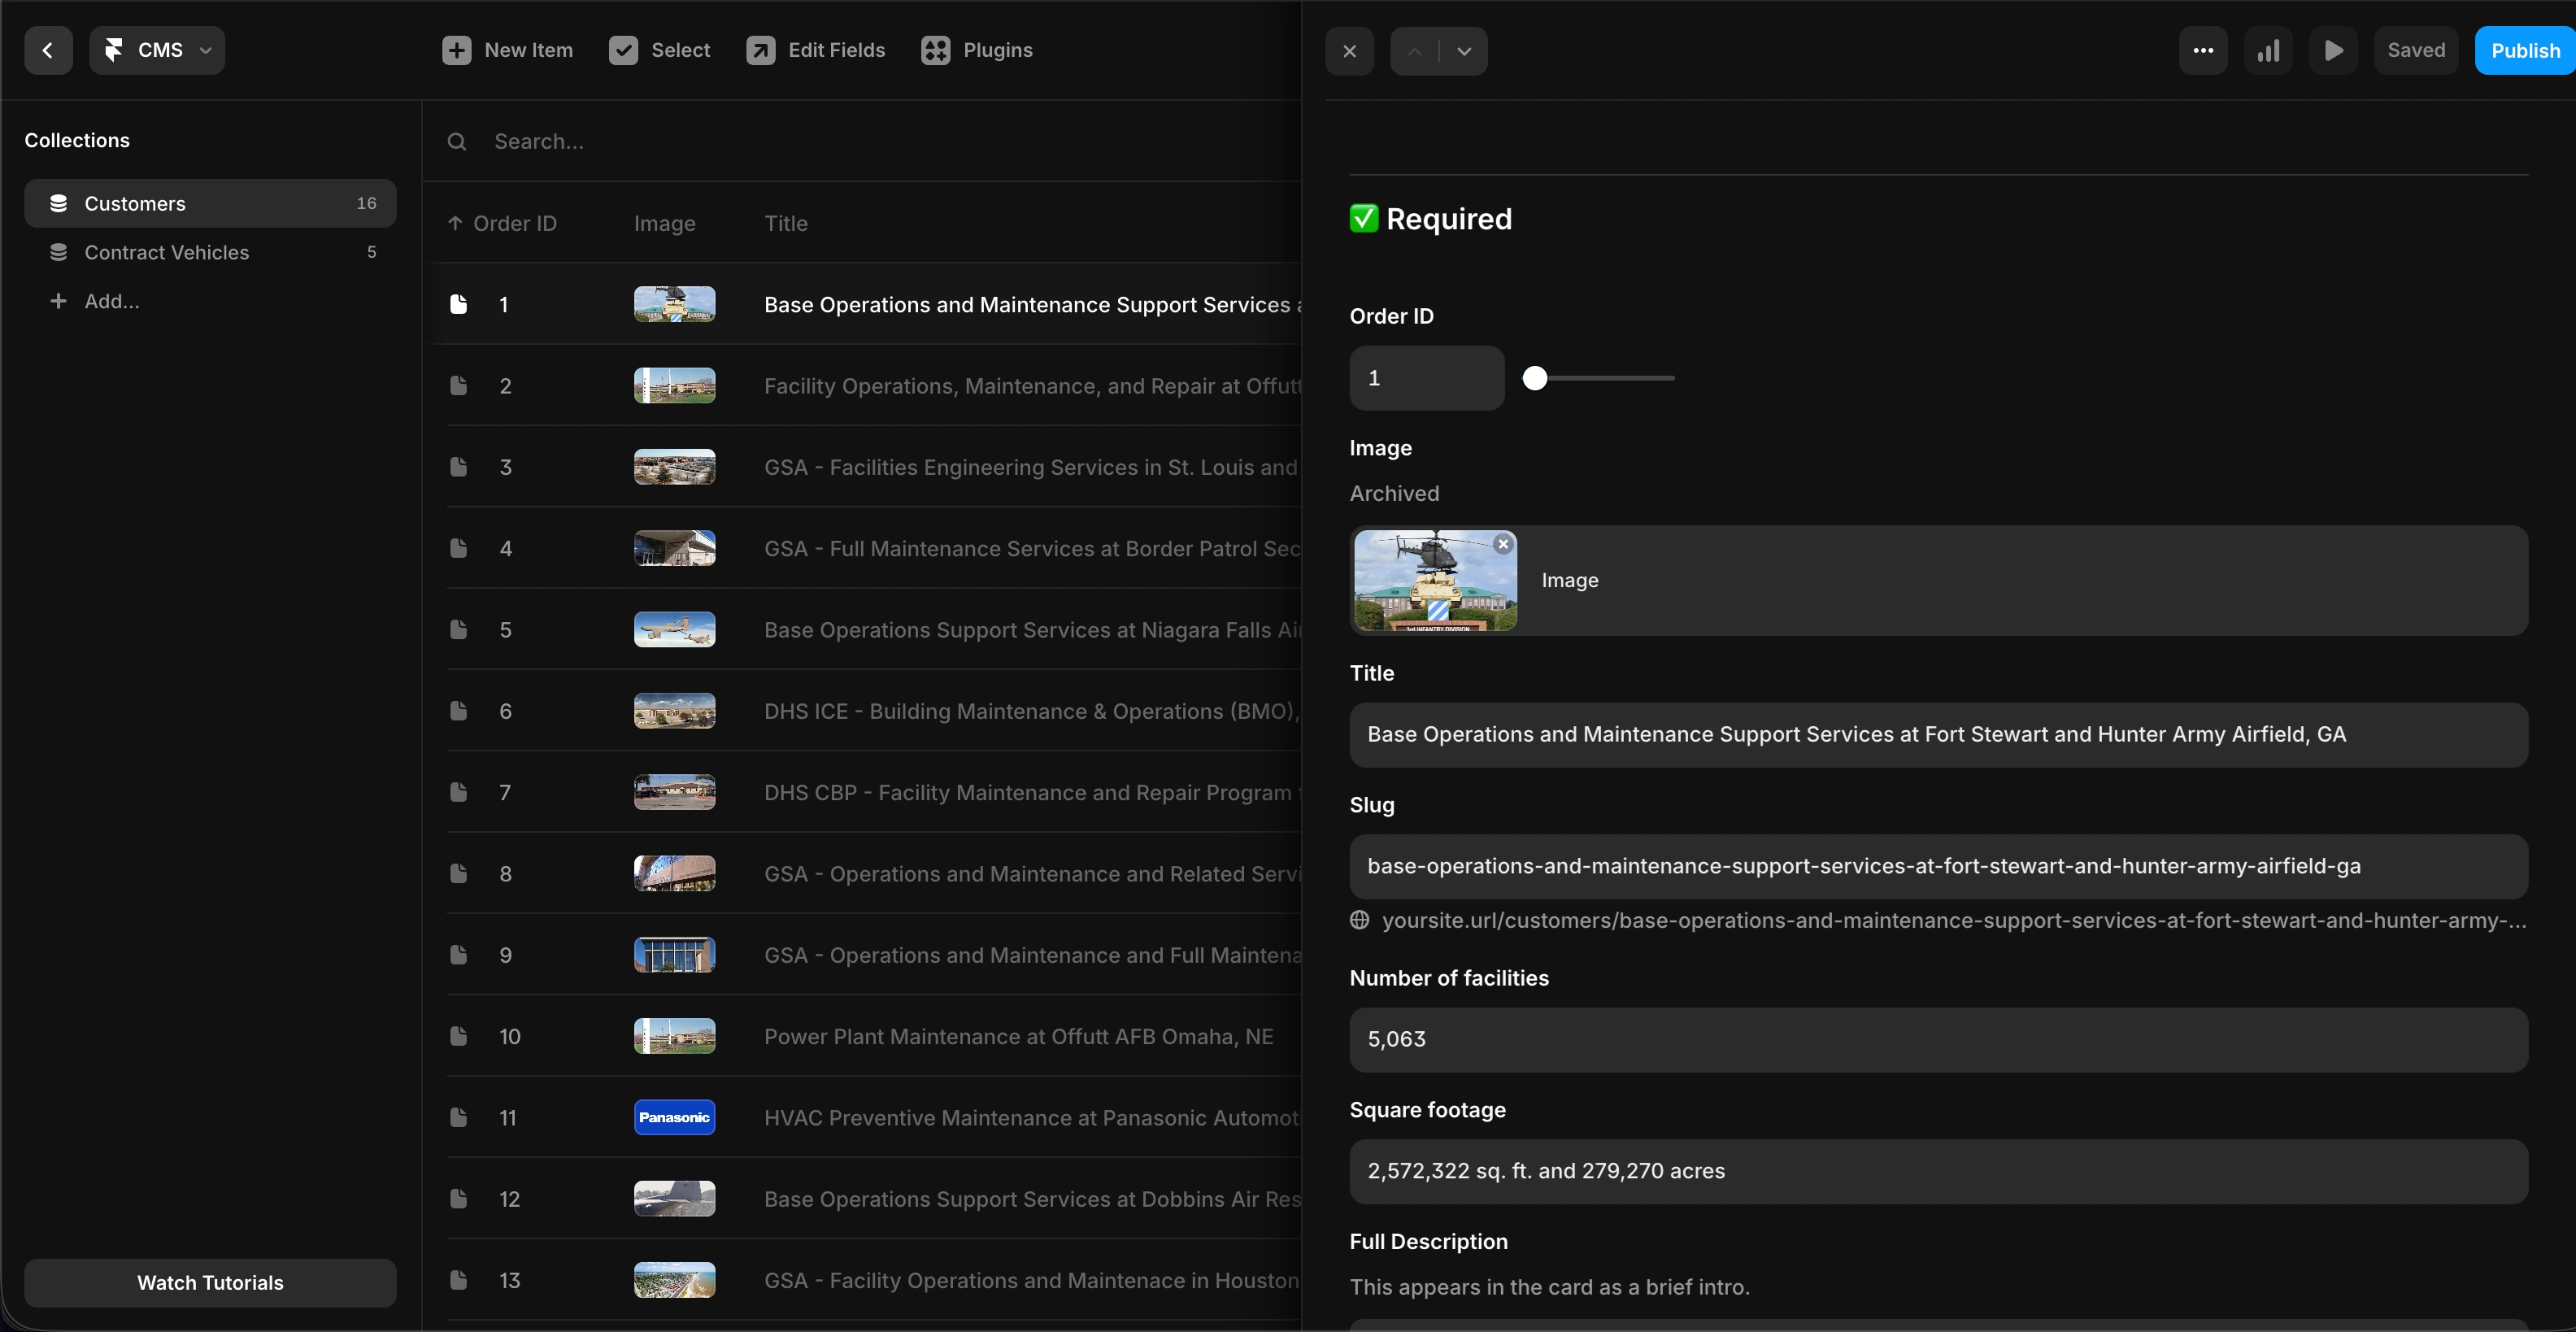
Task: Activate Select mode checkbox icon
Action: 623,50
